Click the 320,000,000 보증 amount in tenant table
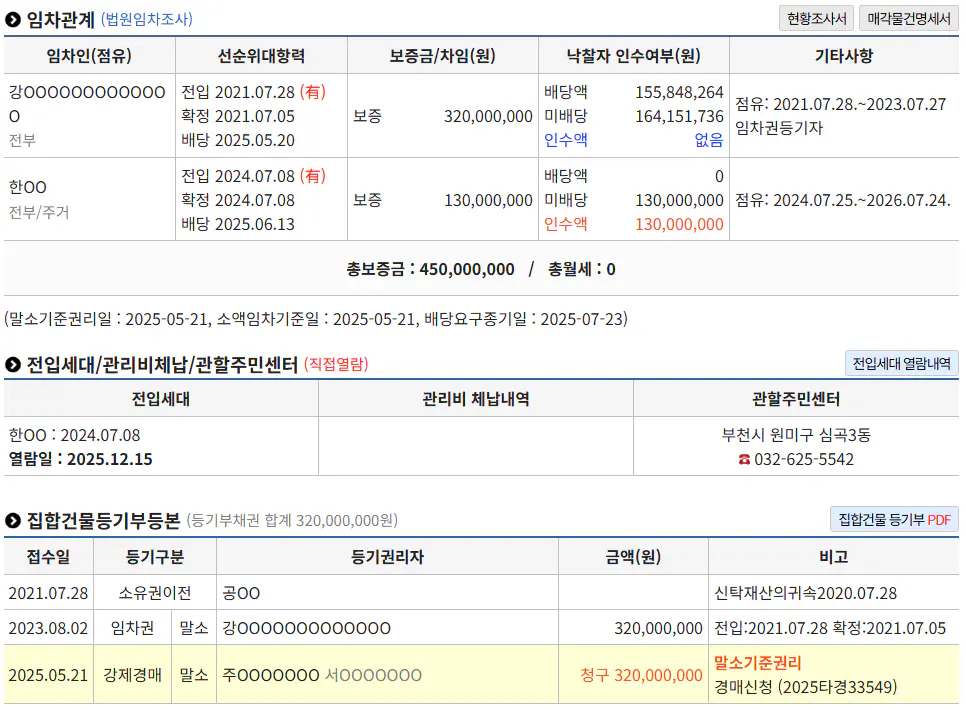The width and height of the screenshot is (966, 710). [x=488, y=116]
